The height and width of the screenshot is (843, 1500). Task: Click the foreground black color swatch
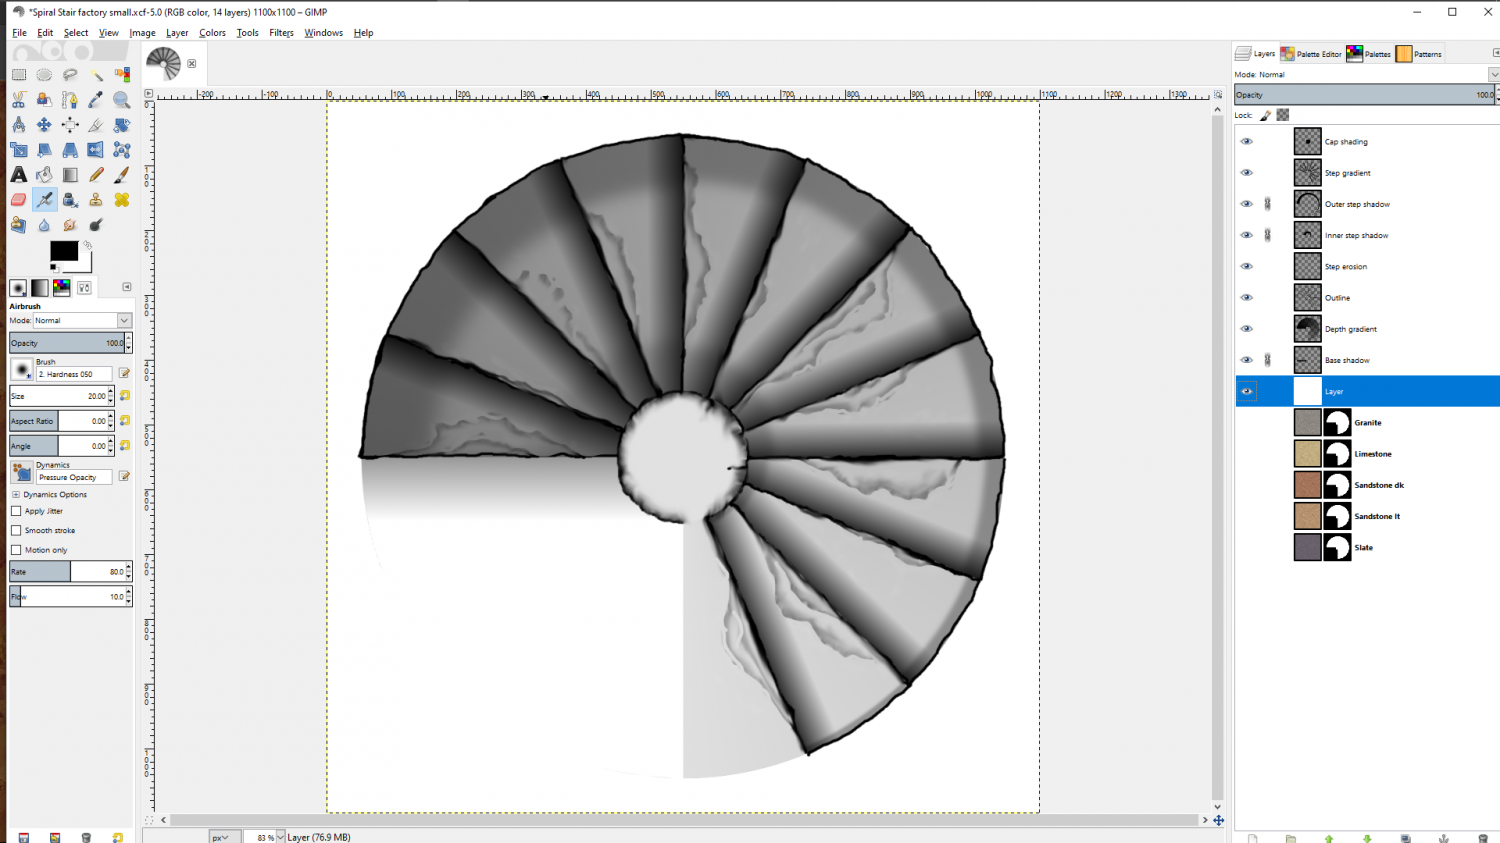pos(64,251)
